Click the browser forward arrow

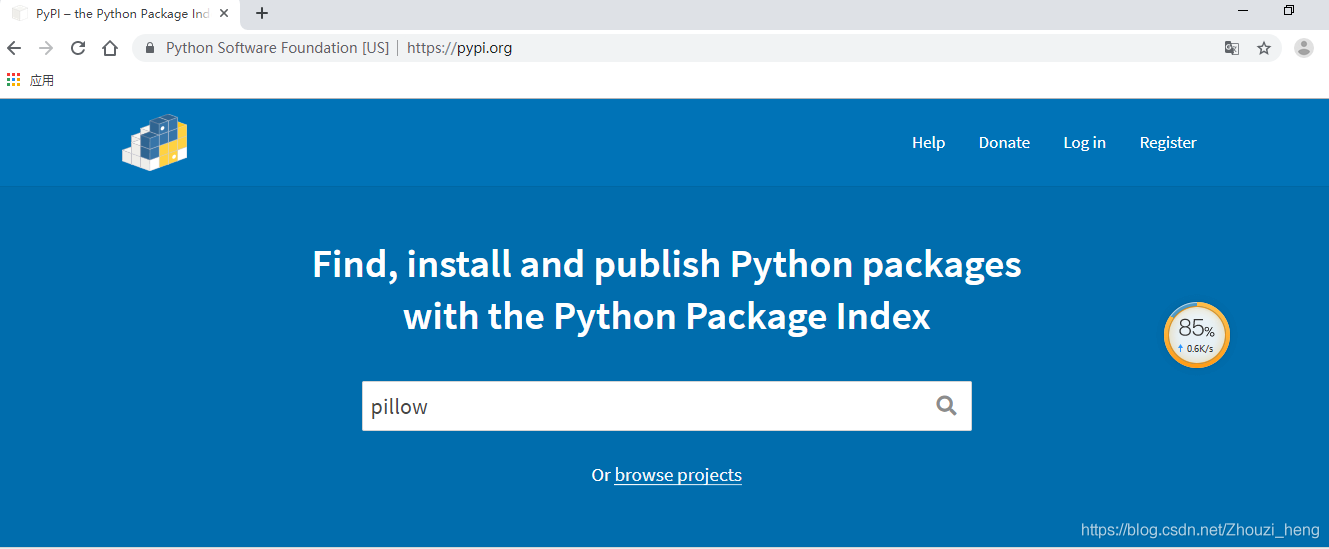point(46,48)
